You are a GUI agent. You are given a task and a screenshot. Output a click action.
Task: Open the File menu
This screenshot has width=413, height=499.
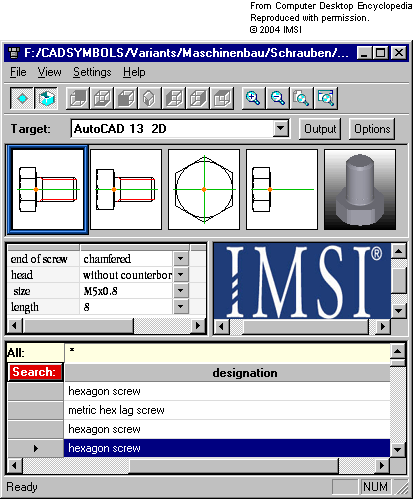click(x=18, y=72)
